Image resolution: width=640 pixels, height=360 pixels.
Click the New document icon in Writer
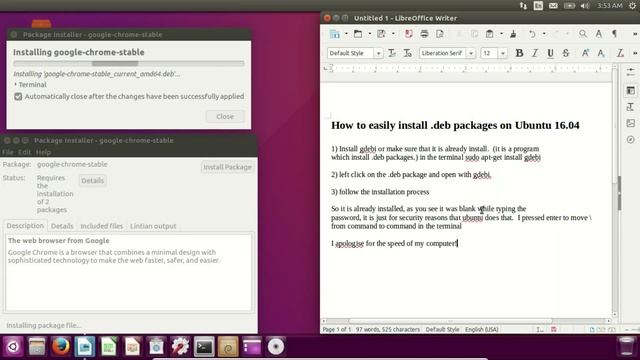335,34
